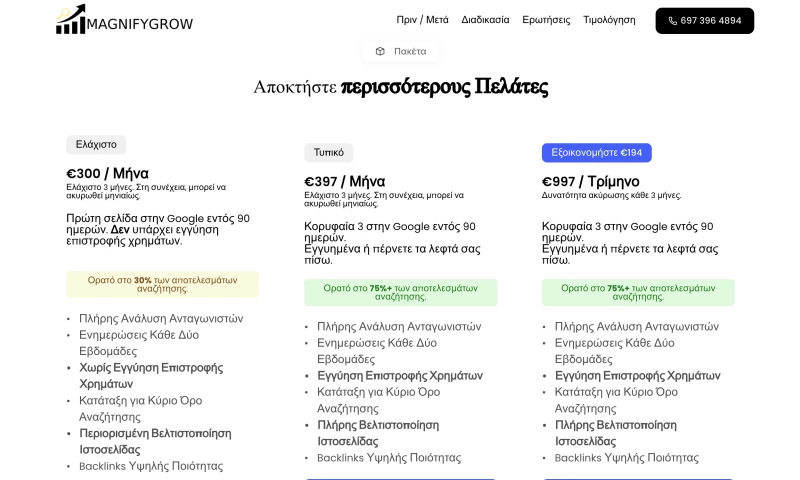Choose the €397 / Μήνα price heading
The width and height of the screenshot is (800, 480).
click(345, 181)
